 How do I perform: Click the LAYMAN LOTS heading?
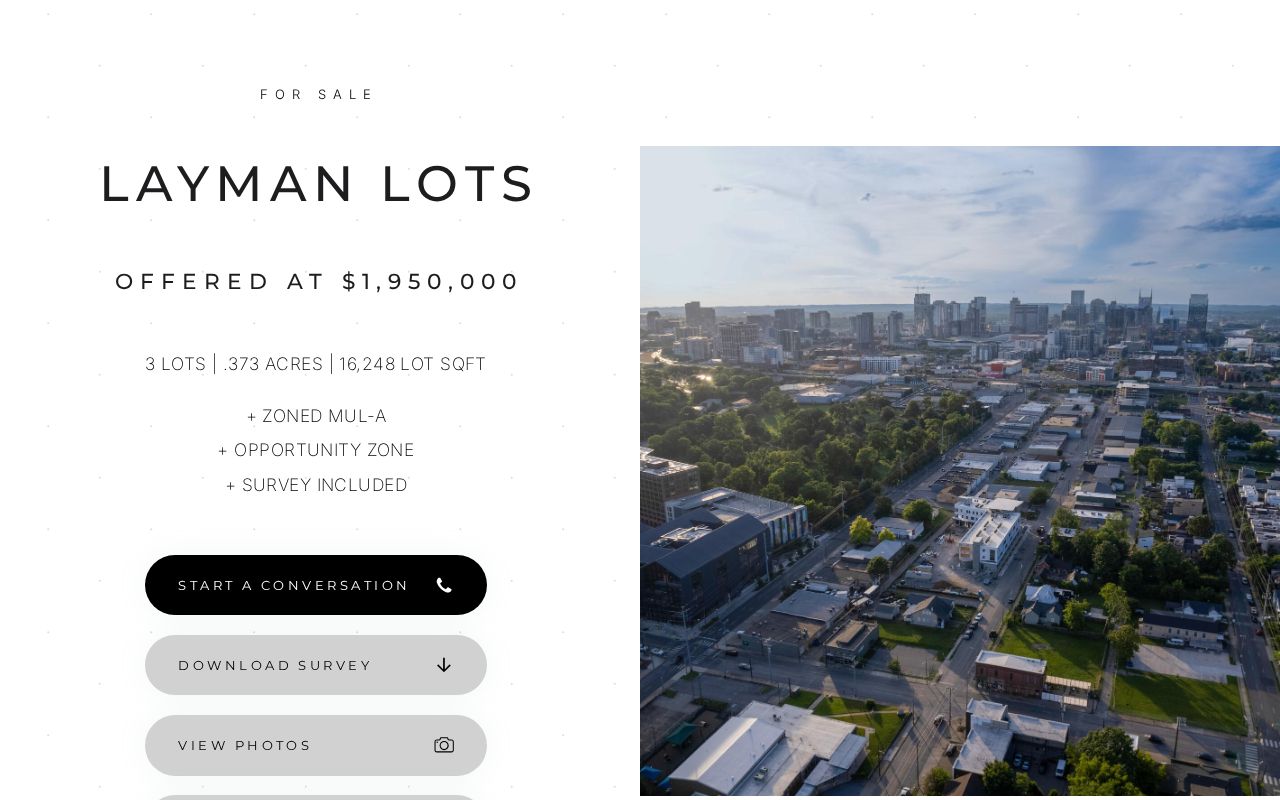[318, 183]
